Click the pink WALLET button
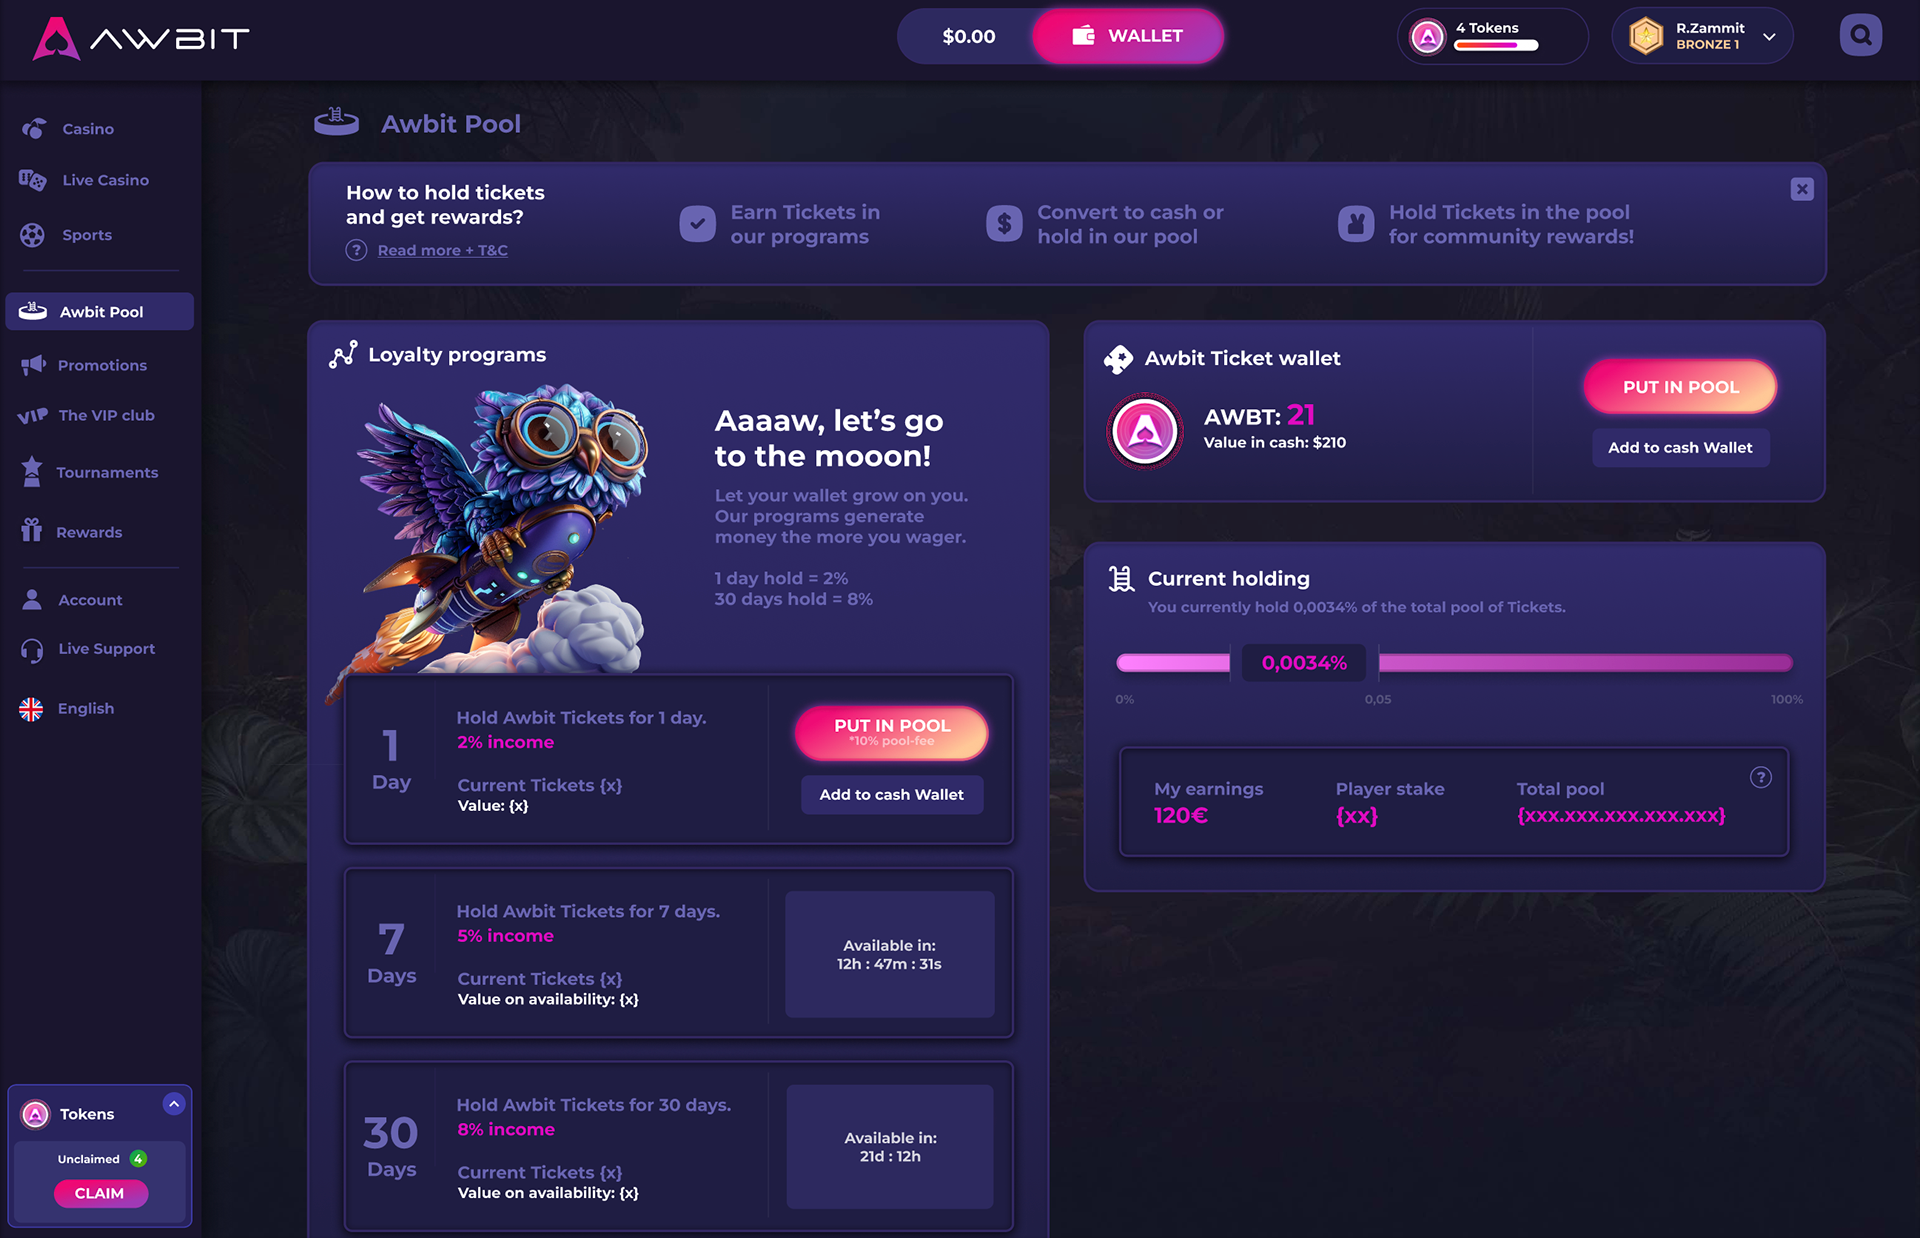This screenshot has width=1920, height=1238. click(x=1127, y=36)
